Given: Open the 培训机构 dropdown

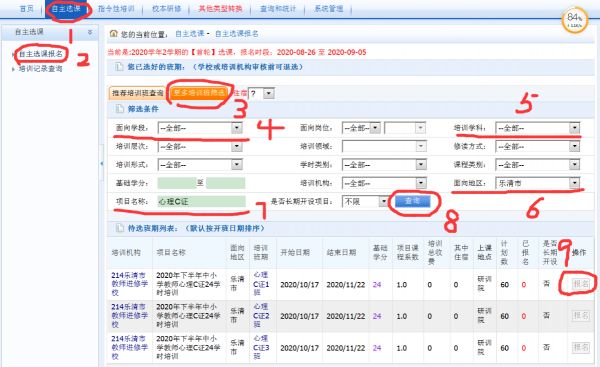Looking at the screenshot, I should tap(384, 183).
